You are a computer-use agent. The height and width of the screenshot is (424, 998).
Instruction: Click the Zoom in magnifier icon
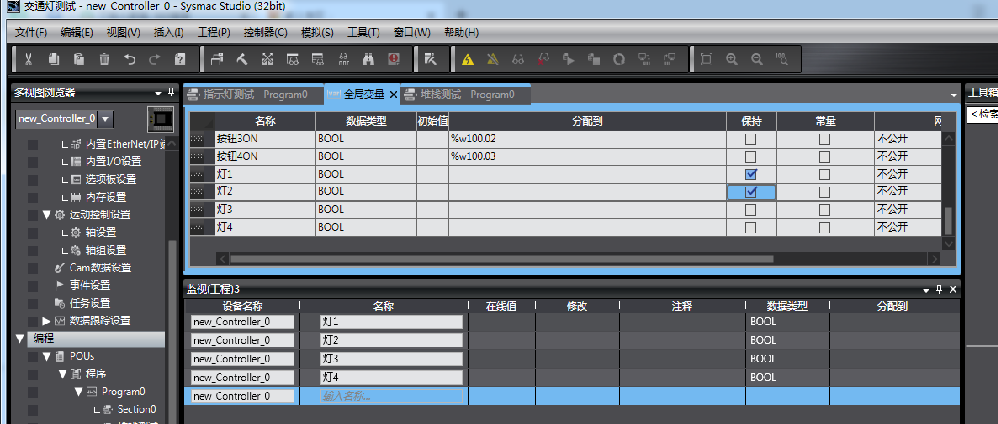pyautogui.click(x=732, y=59)
